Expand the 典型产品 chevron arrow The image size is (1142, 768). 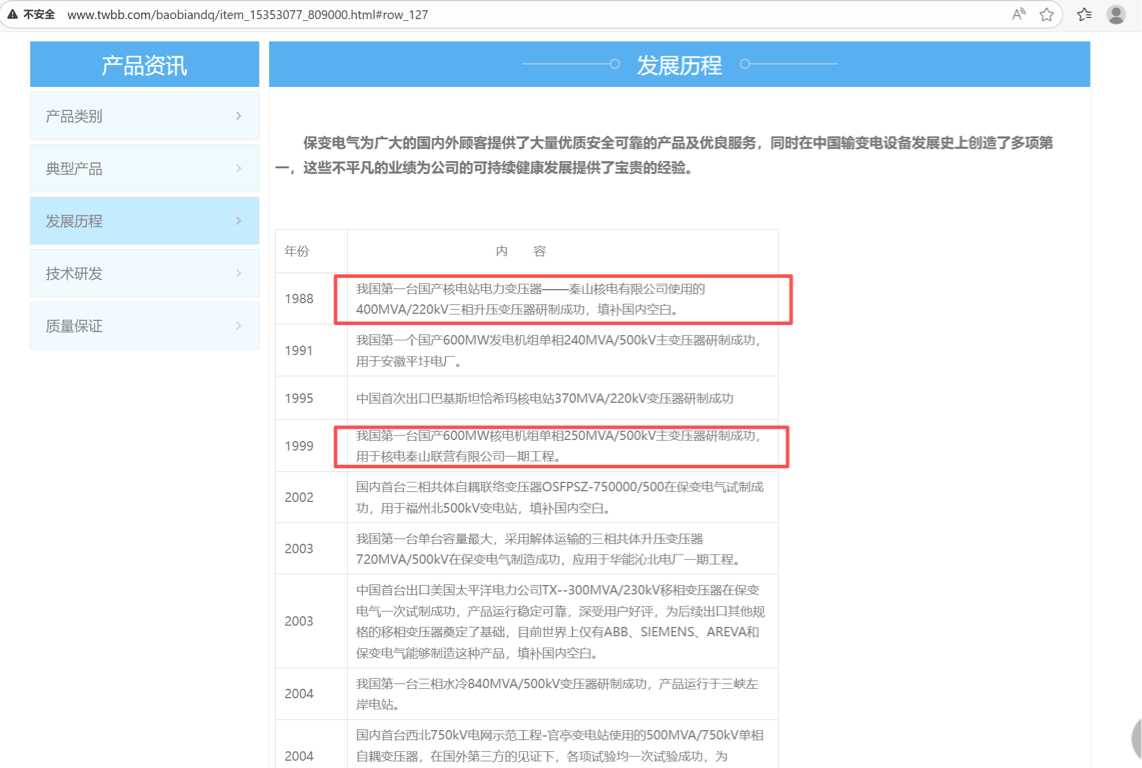pos(239,168)
